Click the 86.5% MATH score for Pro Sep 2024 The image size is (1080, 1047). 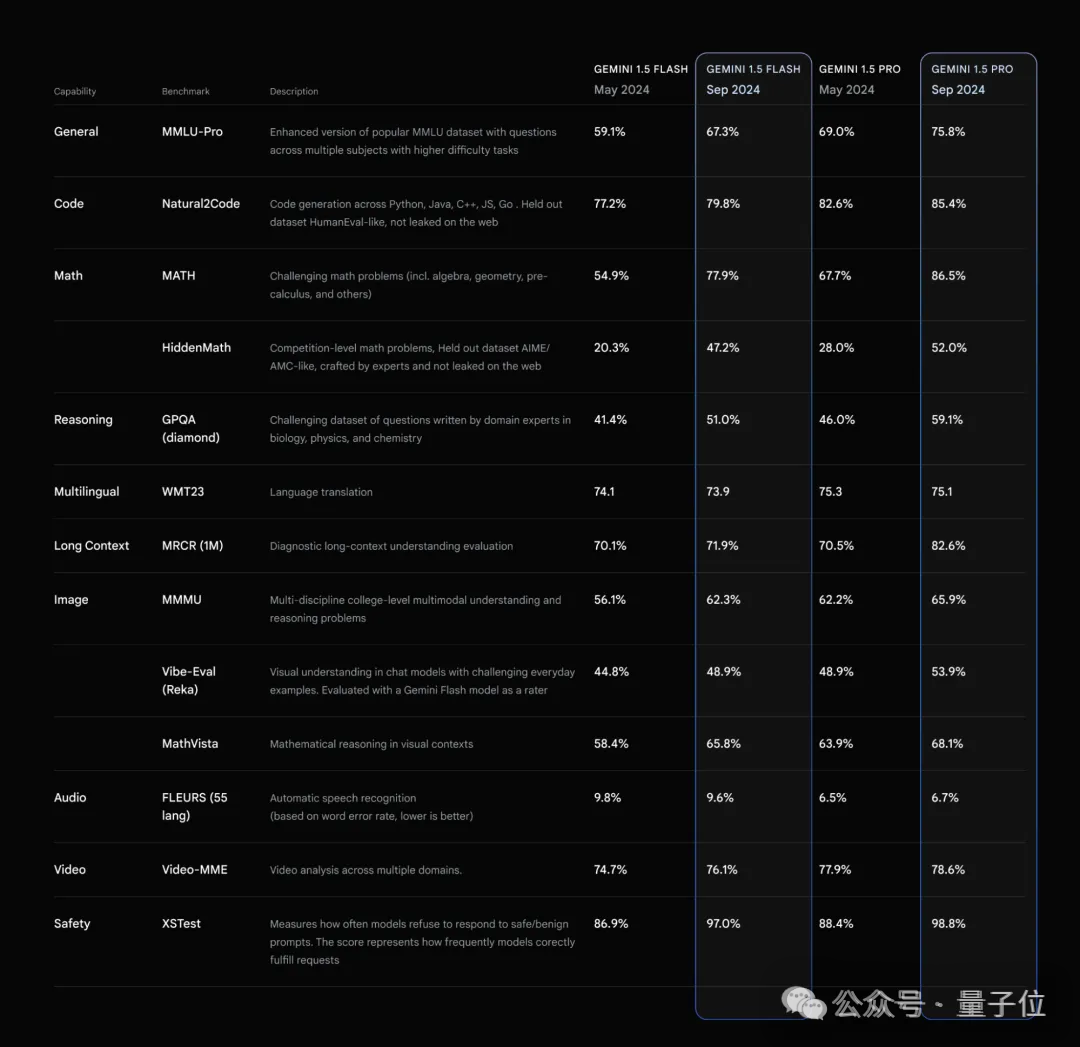(948, 276)
